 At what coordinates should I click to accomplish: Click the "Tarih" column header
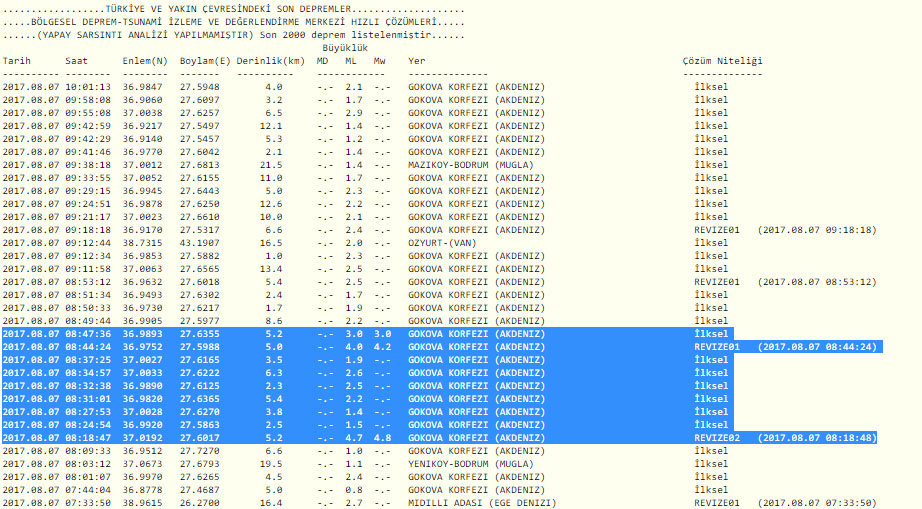click(x=17, y=61)
